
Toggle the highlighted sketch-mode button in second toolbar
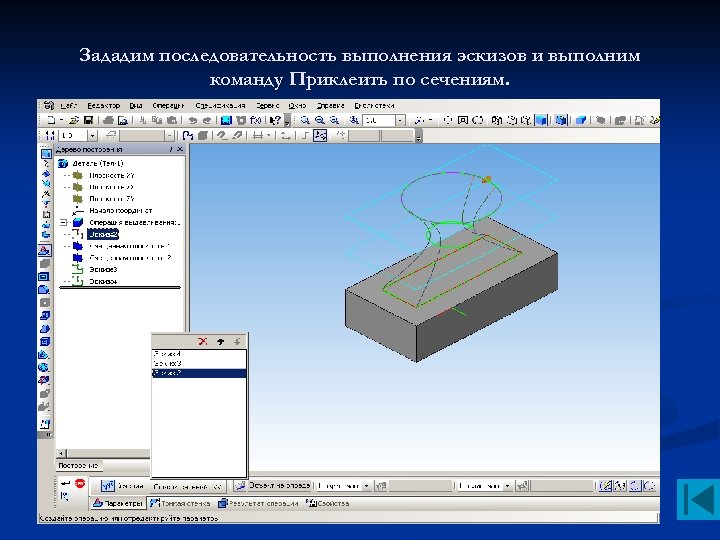320,135
